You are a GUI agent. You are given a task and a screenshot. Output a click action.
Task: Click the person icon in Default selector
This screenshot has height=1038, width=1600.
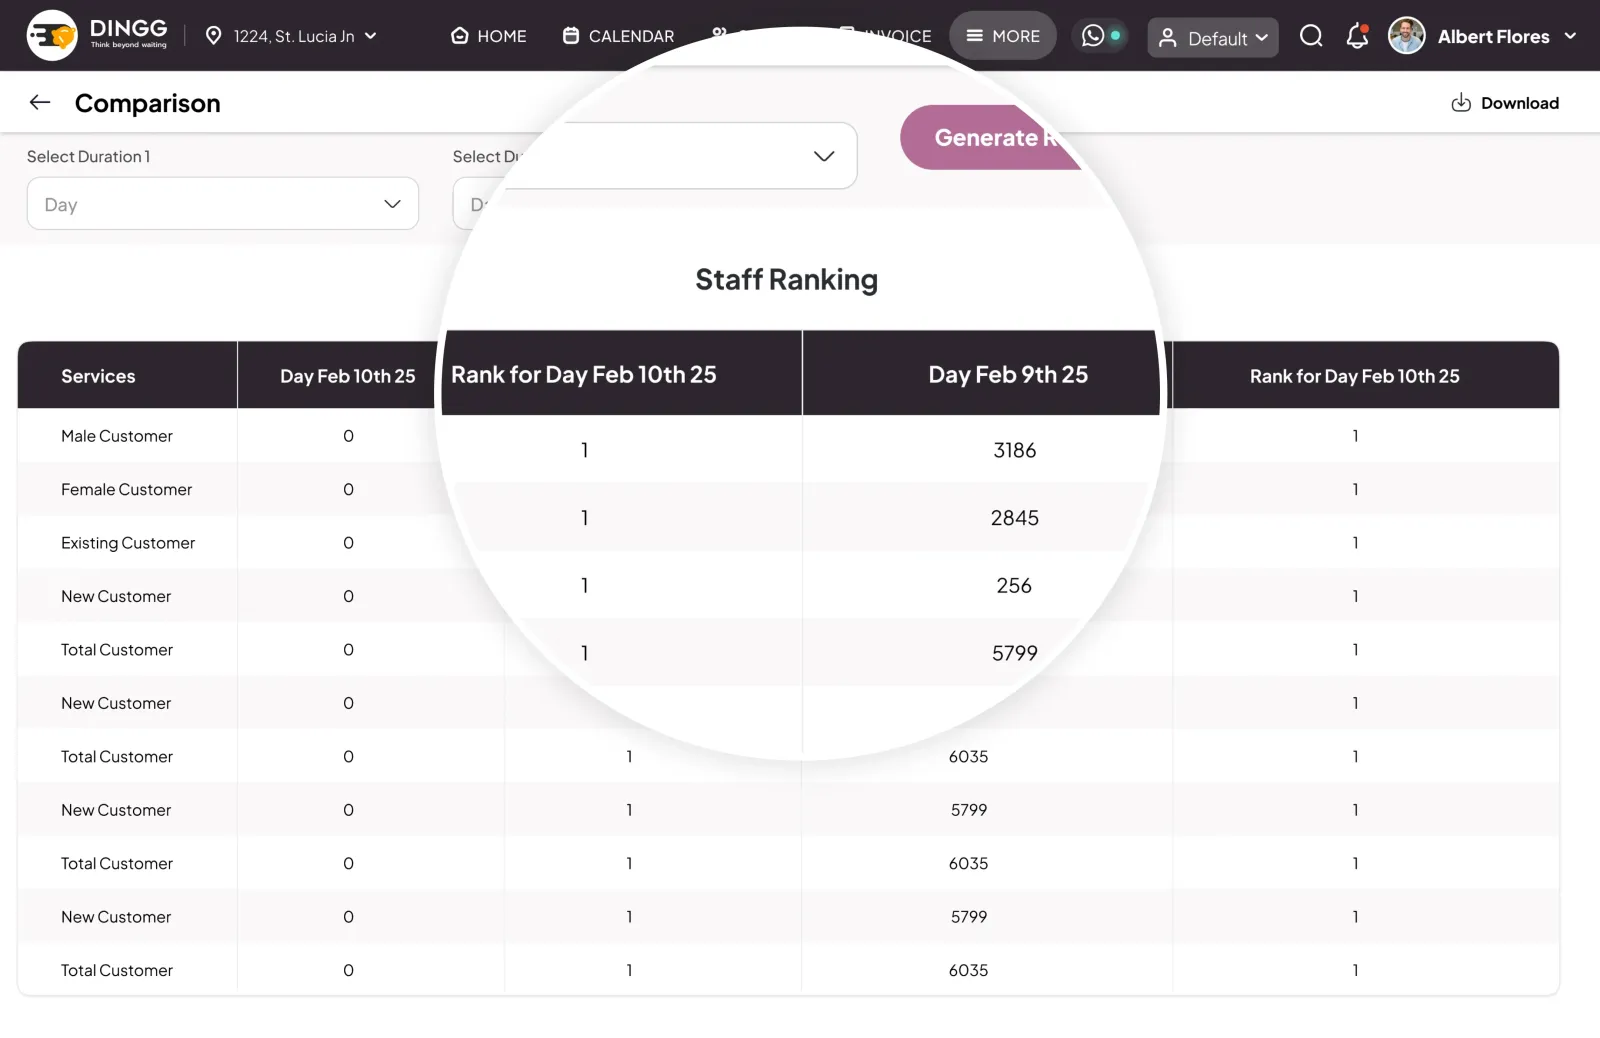(x=1167, y=38)
